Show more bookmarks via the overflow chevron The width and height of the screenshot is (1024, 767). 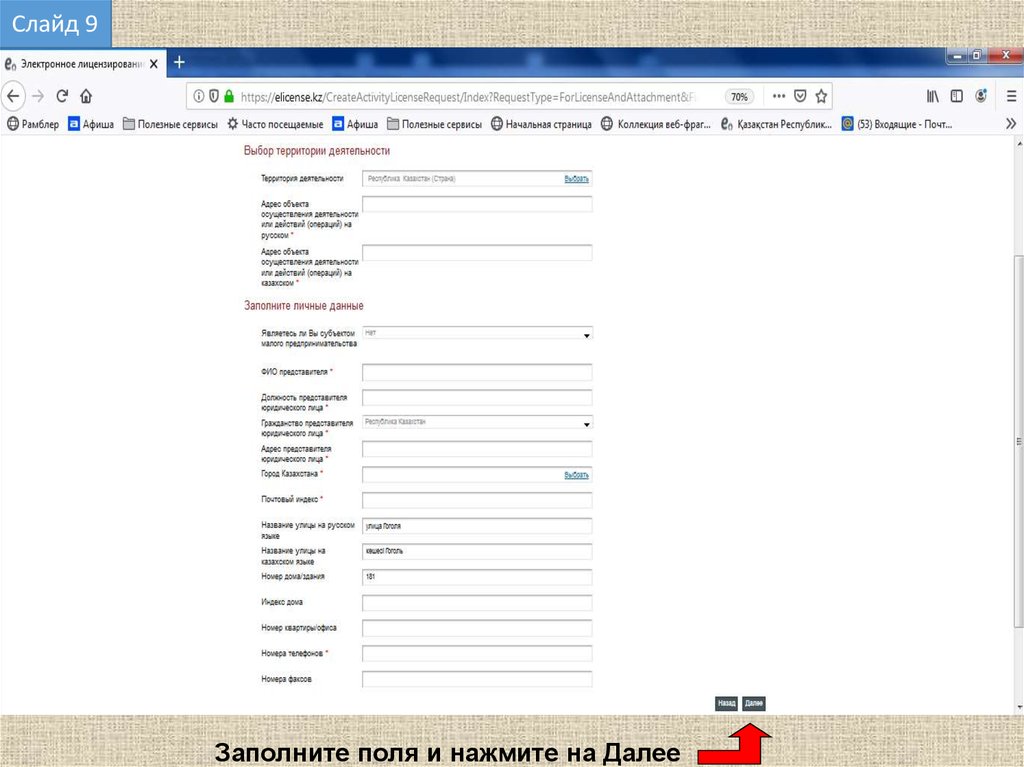pyautogui.click(x=1009, y=125)
